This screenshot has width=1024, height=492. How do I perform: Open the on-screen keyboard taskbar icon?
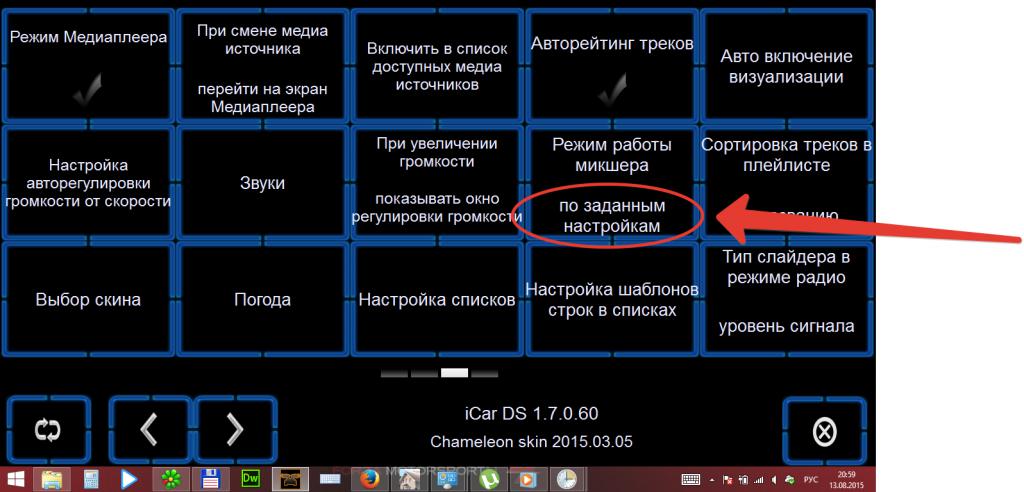tap(330, 480)
